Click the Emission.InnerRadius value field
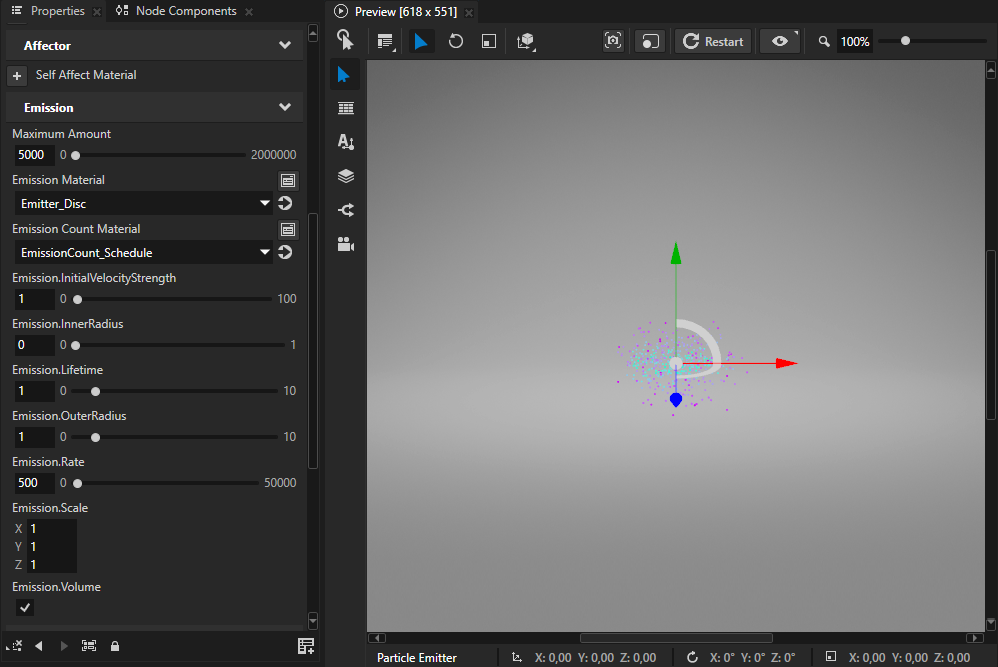 click(x=34, y=345)
